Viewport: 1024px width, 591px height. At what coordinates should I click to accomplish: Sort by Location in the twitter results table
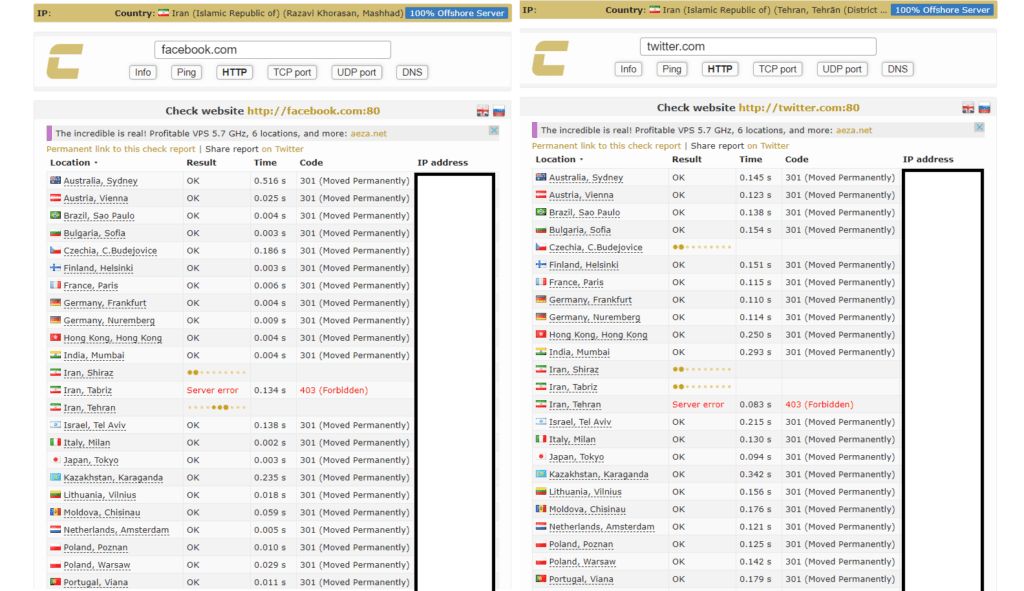[558, 159]
